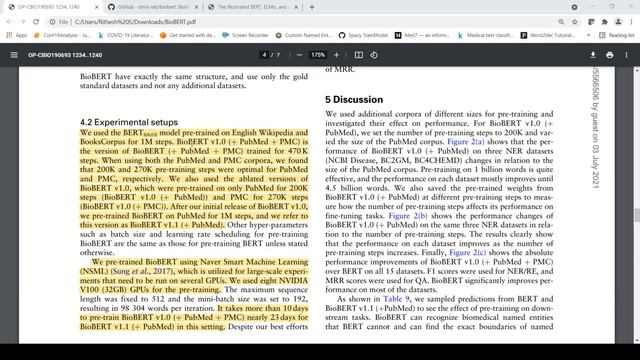Screen dimensions: 640x360
Task: Click the fit to page icon
Action: (358, 55)
